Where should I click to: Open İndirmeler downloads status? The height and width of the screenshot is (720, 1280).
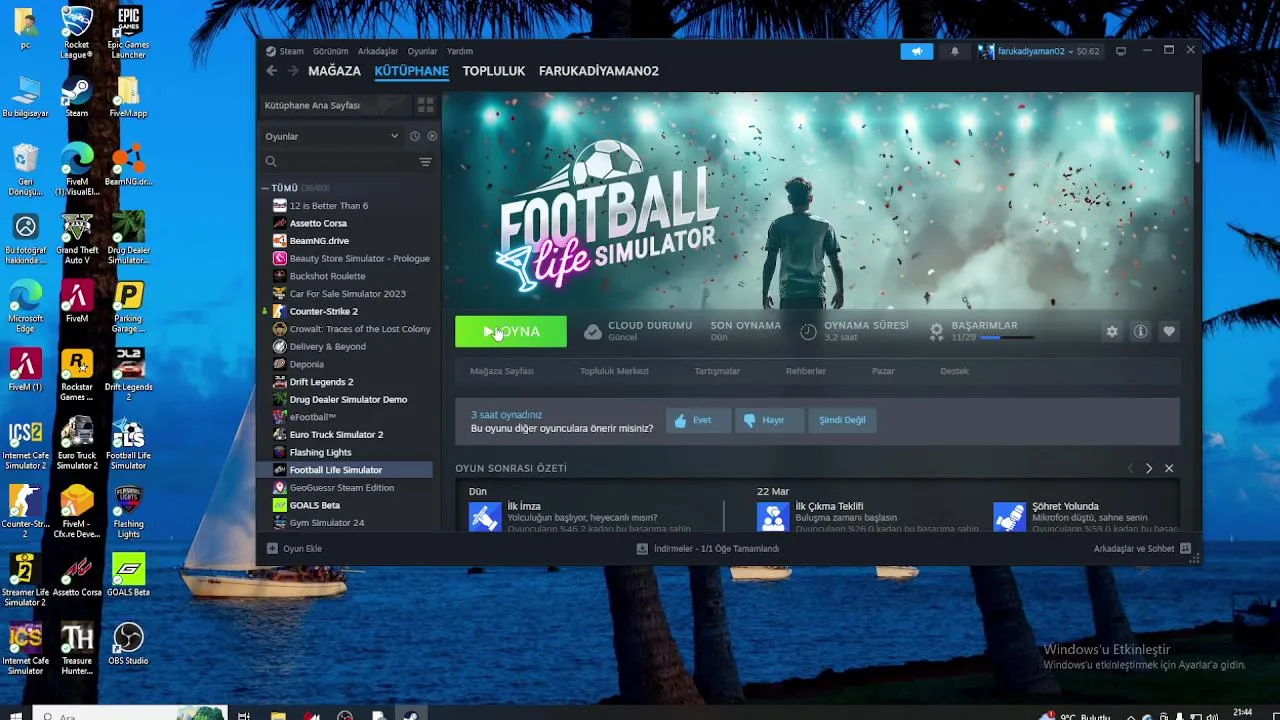coord(708,549)
